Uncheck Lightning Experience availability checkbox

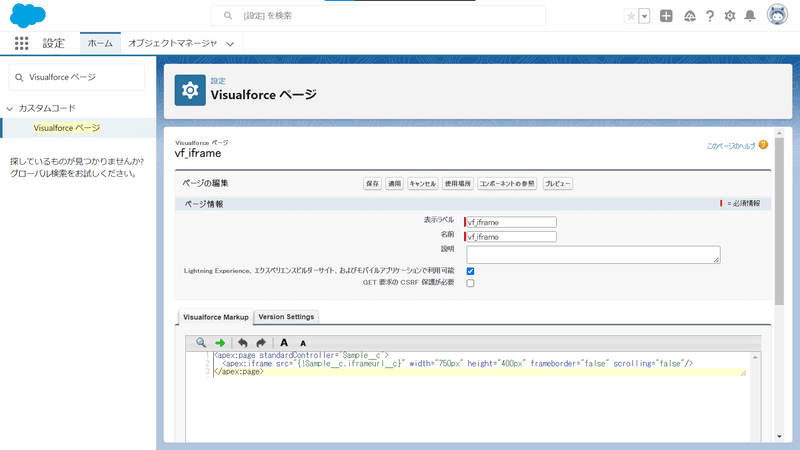[470, 271]
